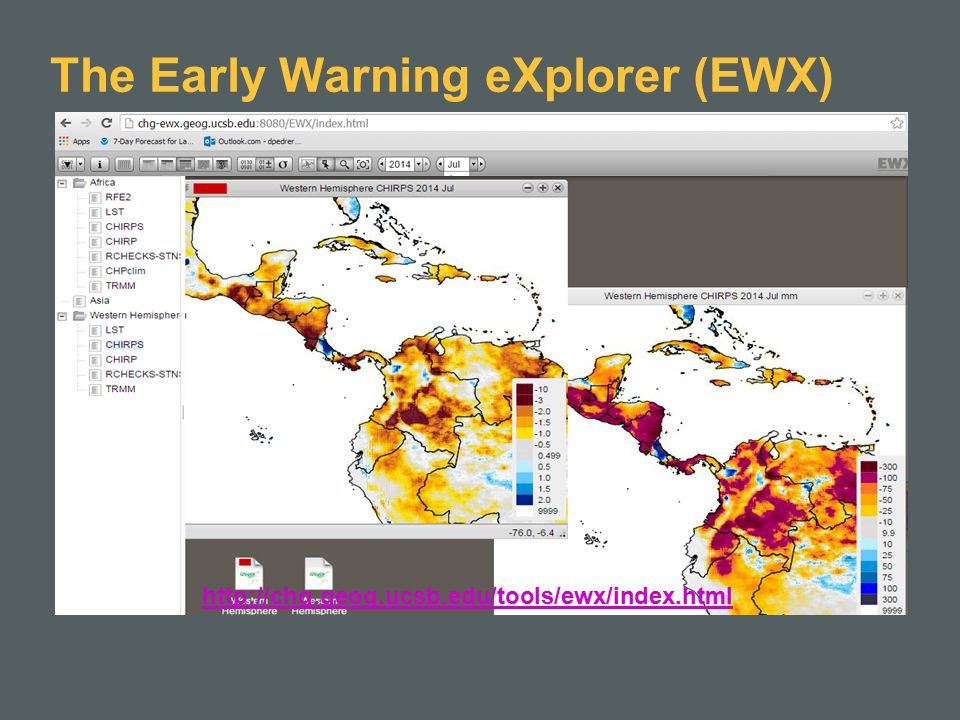This screenshot has width=960, height=720.
Task: Choose the anomaly (±) display icon
Action: tap(265, 164)
